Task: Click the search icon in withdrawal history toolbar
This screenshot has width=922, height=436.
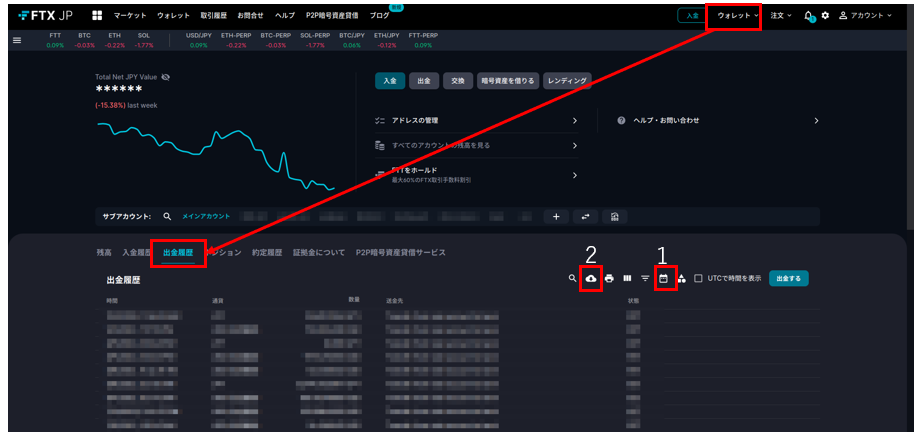Action: point(572,278)
